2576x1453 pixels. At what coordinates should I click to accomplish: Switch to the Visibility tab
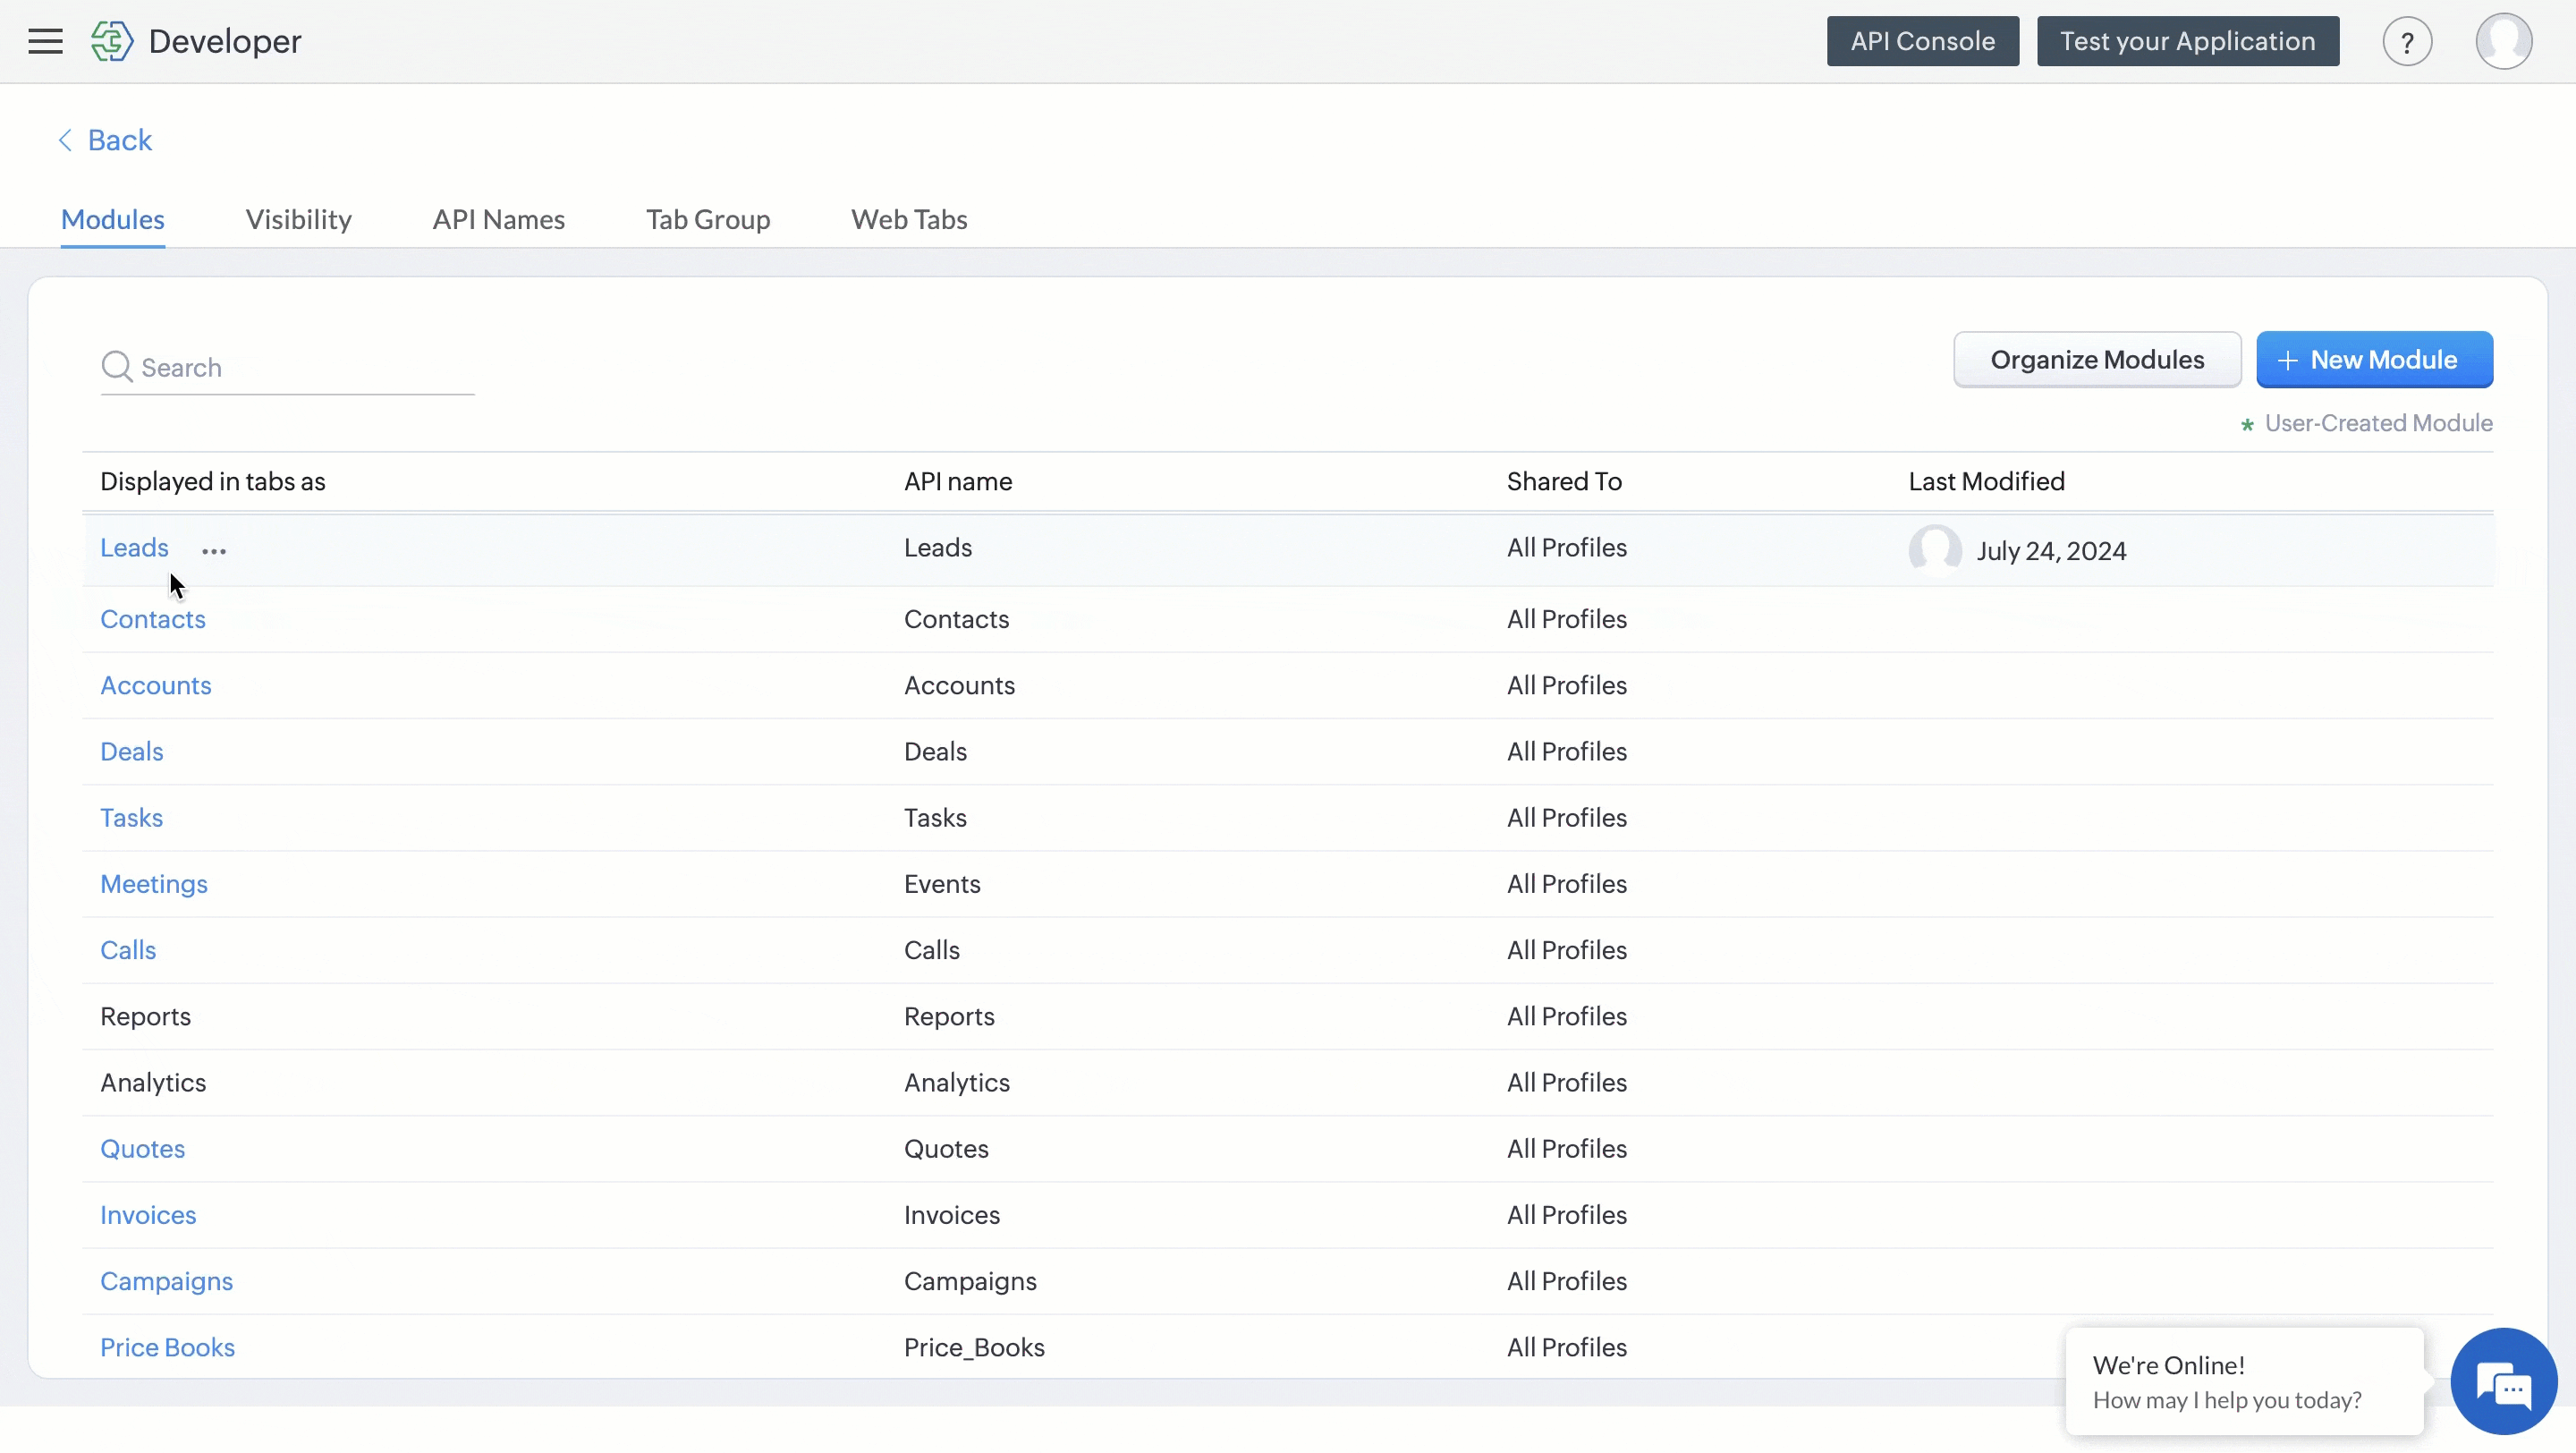coord(298,219)
